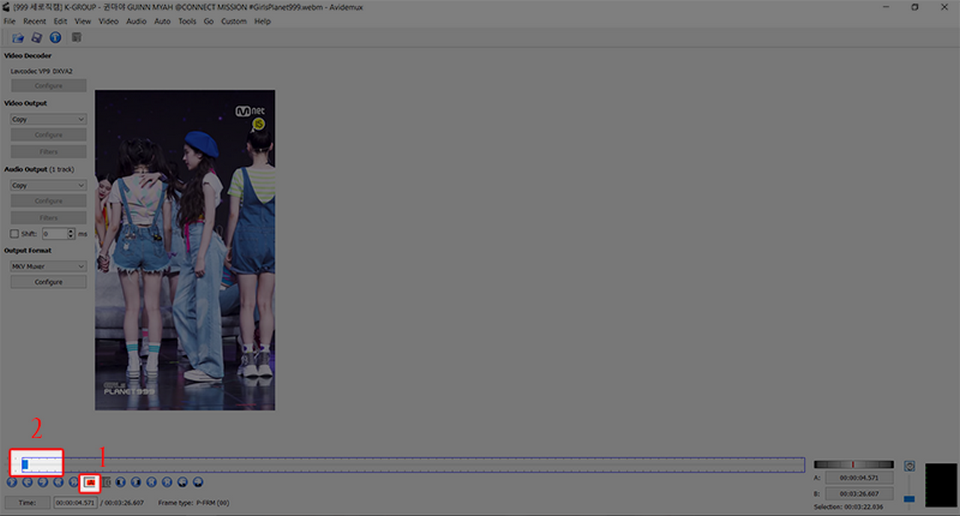Open a video with the Open Video icon
The height and width of the screenshot is (516, 960).
(18, 38)
